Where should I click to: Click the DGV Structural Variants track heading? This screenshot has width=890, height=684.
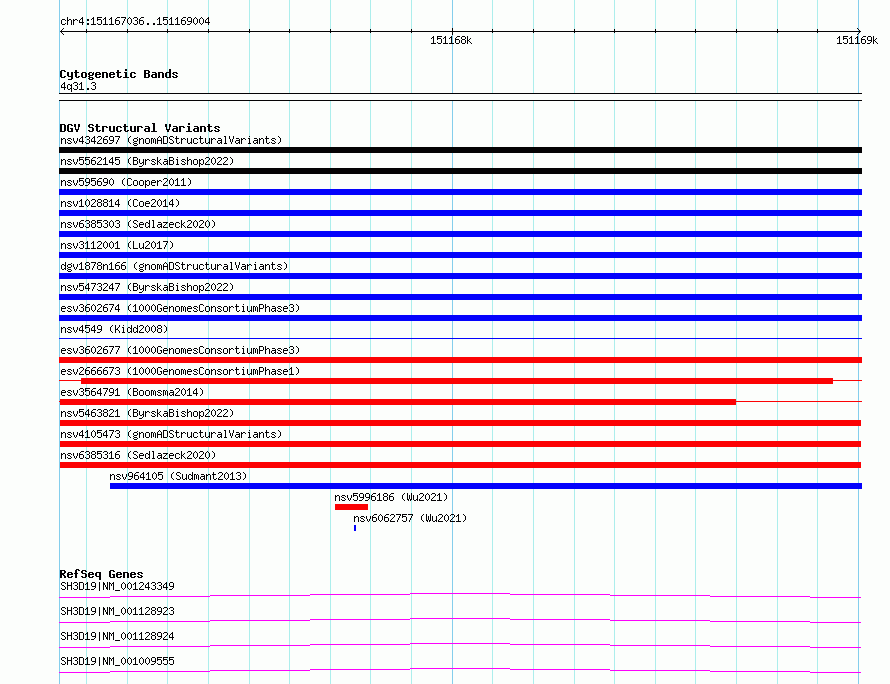(140, 128)
